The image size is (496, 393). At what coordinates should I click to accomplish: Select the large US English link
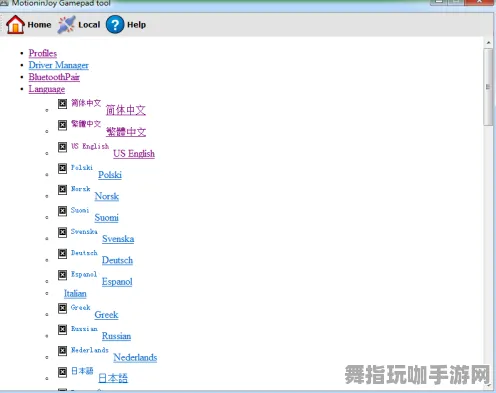click(x=134, y=153)
